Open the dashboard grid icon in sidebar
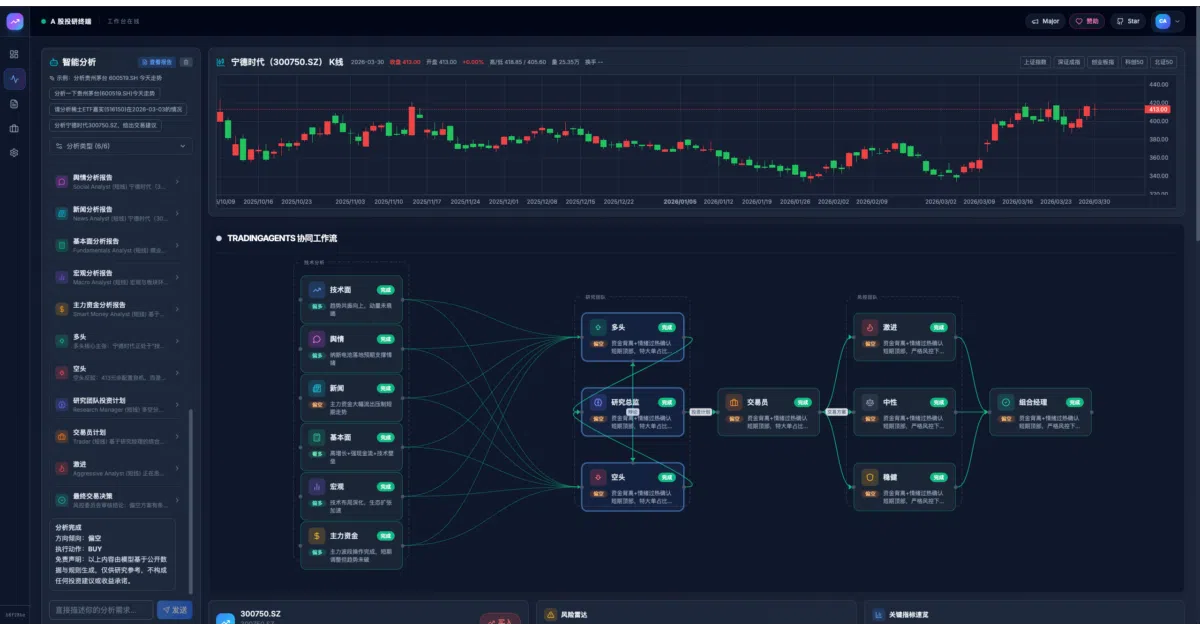1200x630 pixels. [14, 54]
